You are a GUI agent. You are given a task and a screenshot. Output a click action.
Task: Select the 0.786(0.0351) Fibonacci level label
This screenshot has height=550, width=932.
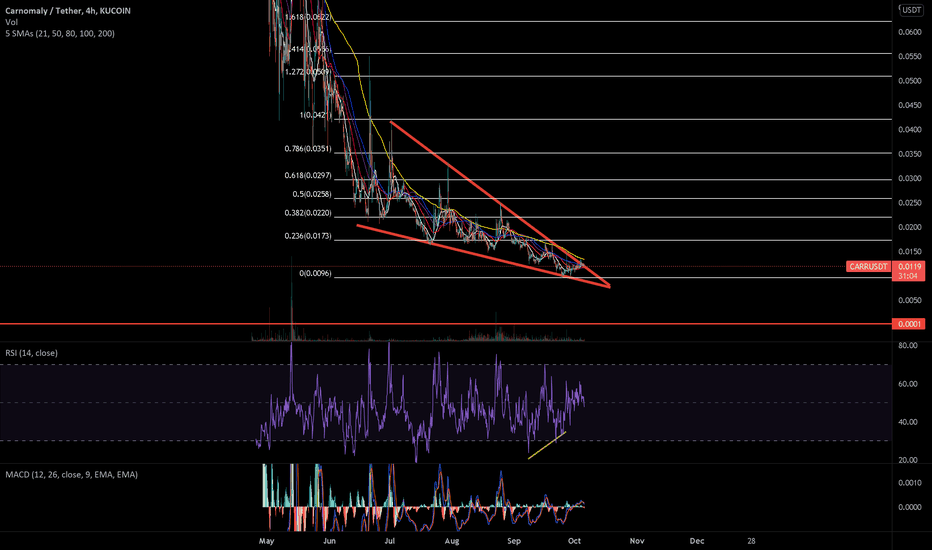(308, 149)
